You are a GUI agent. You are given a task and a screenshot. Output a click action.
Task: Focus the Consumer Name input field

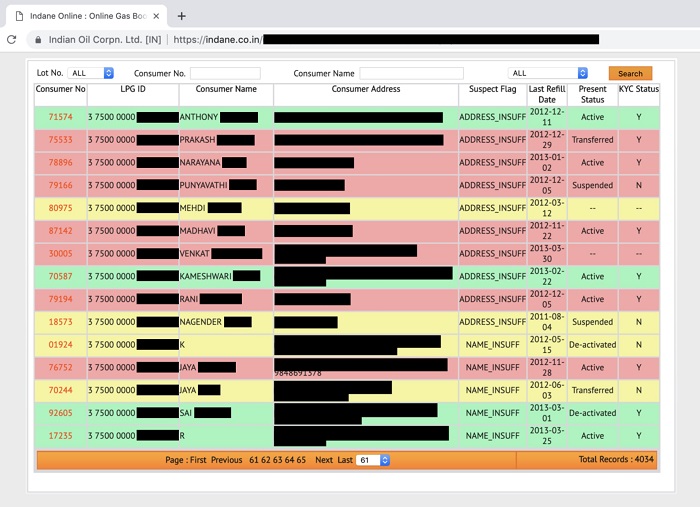(x=412, y=73)
